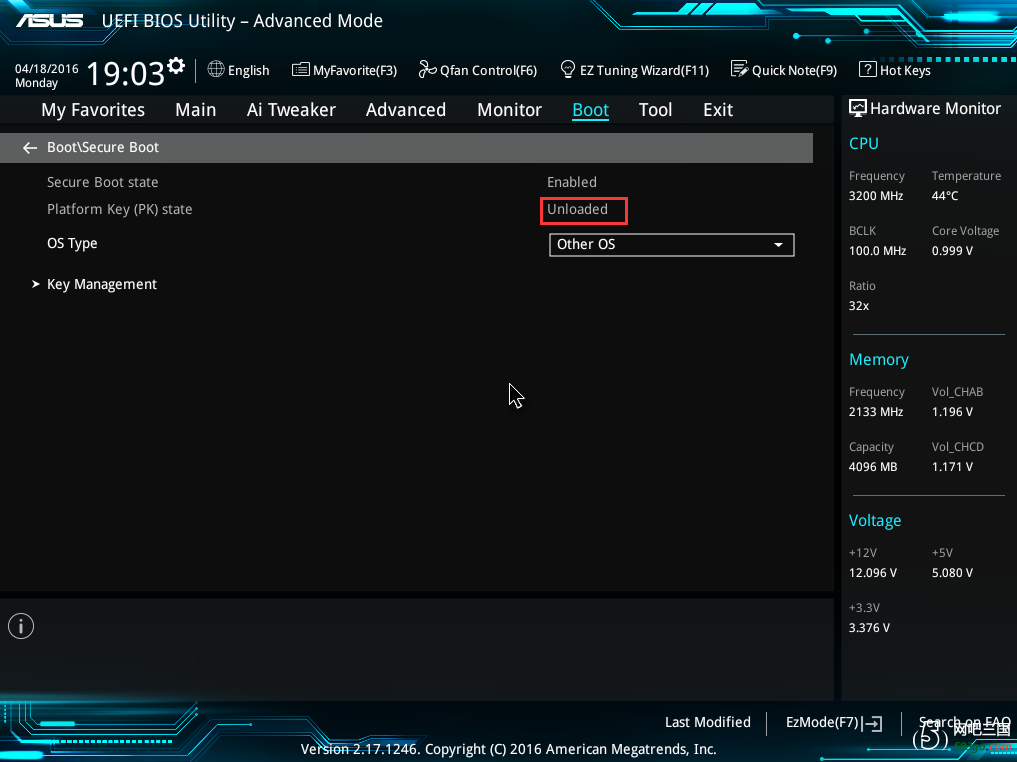This screenshot has height=762, width=1017.
Task: Click the 19:03 clock display
Action: click(125, 73)
